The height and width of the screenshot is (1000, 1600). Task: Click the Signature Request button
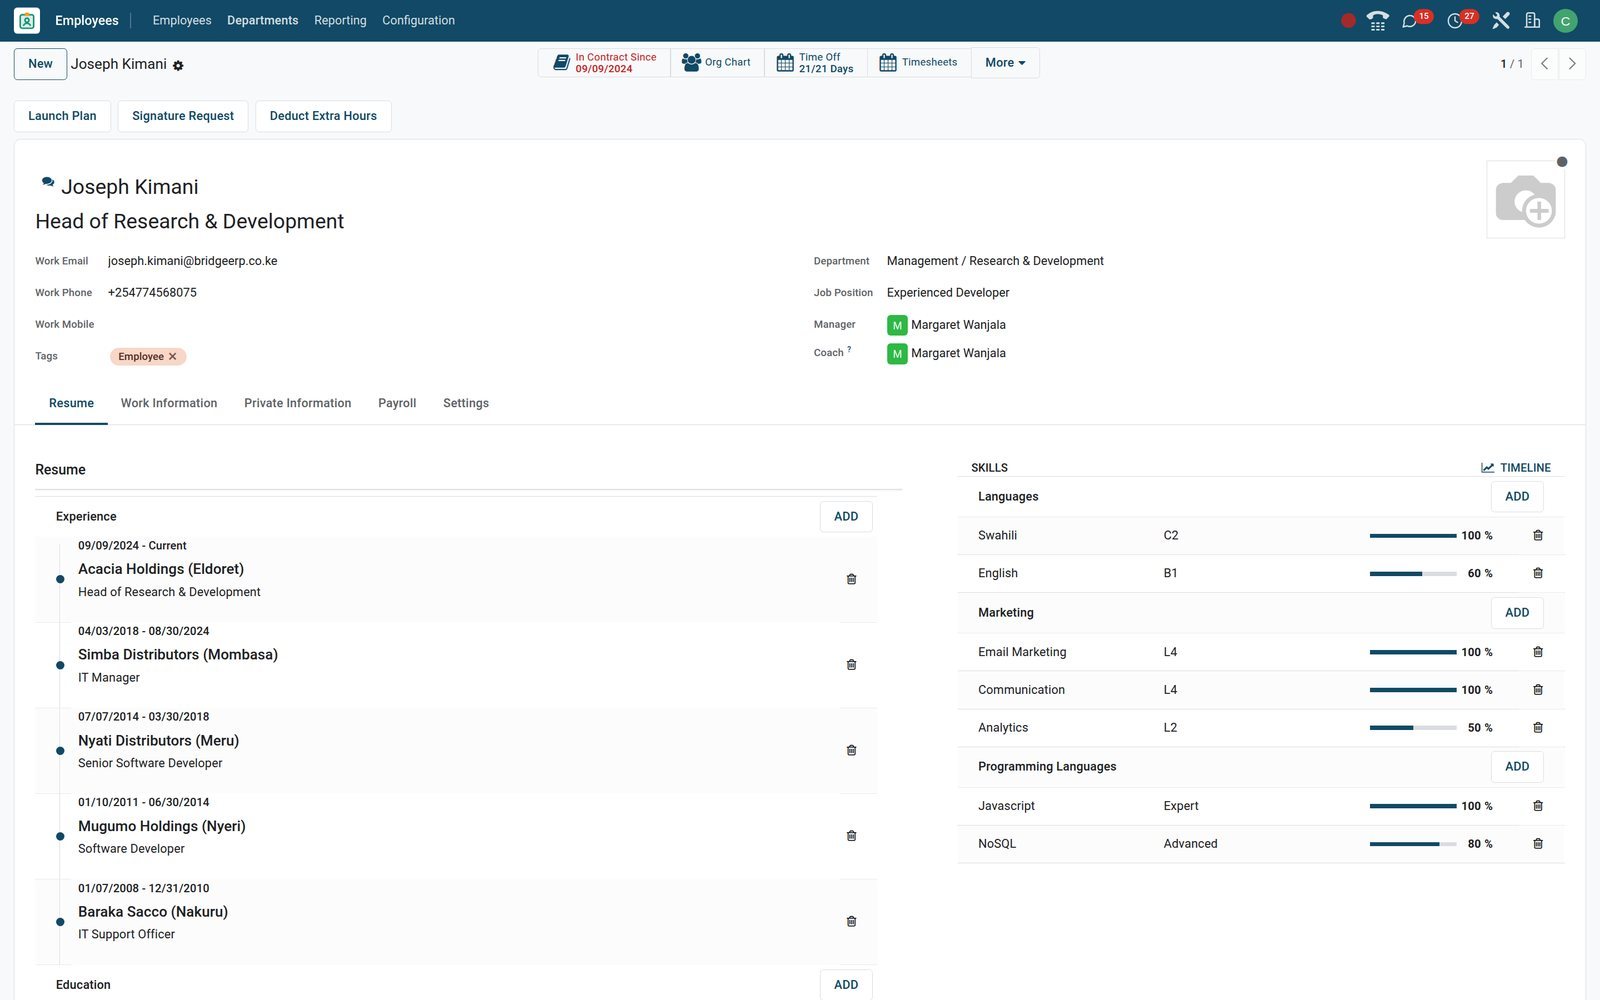[183, 116]
